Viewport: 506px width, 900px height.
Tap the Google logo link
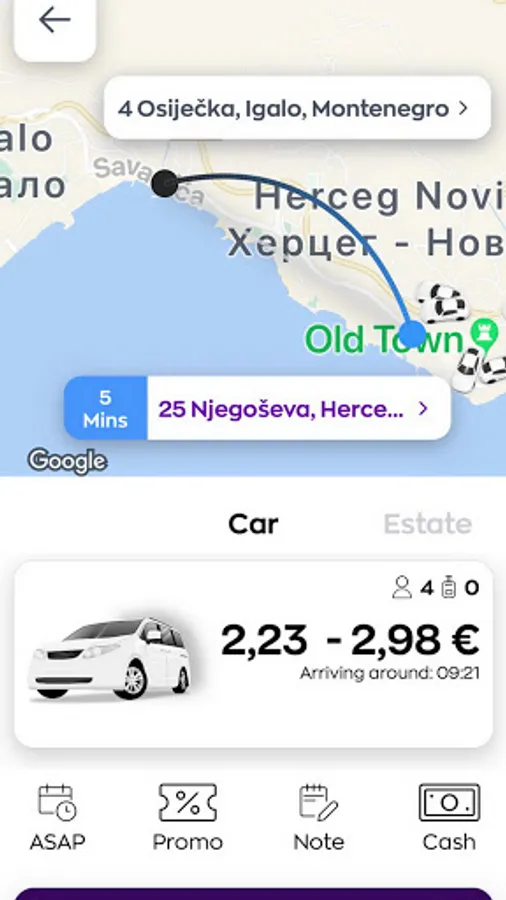click(67, 461)
